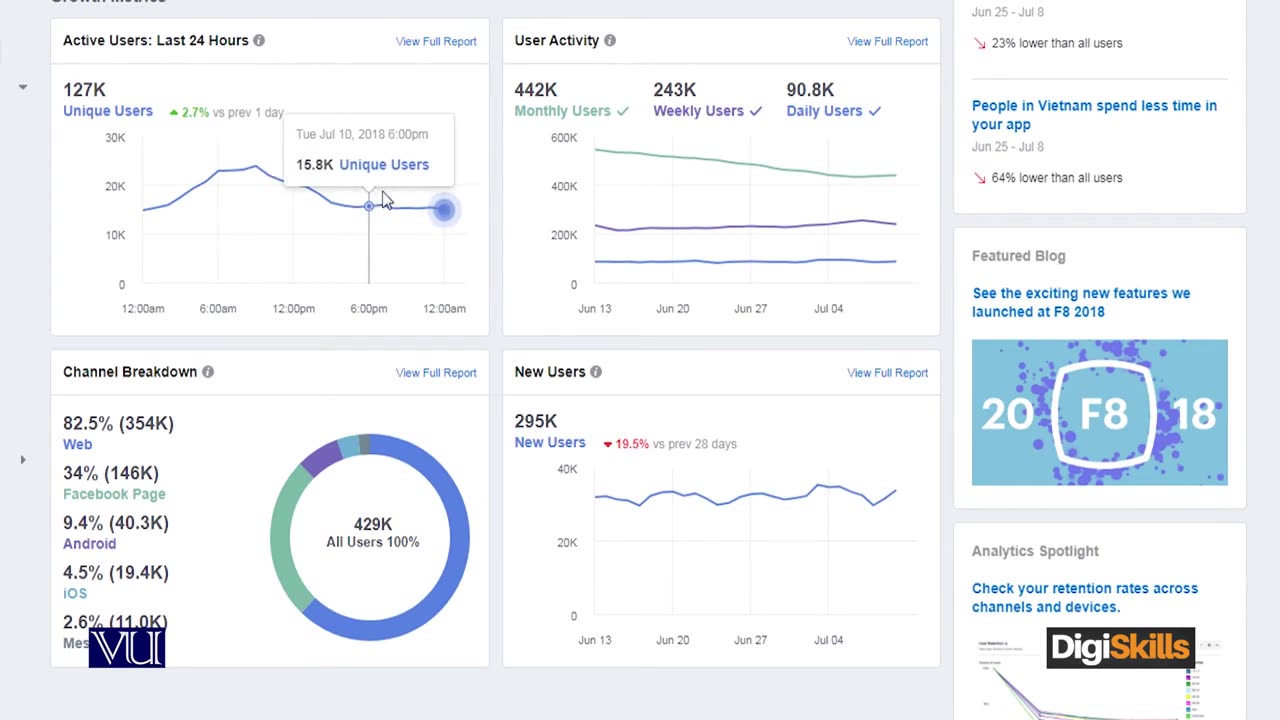Toggle Monthly Users checkmark series
1280x720 pixels.
tap(623, 111)
